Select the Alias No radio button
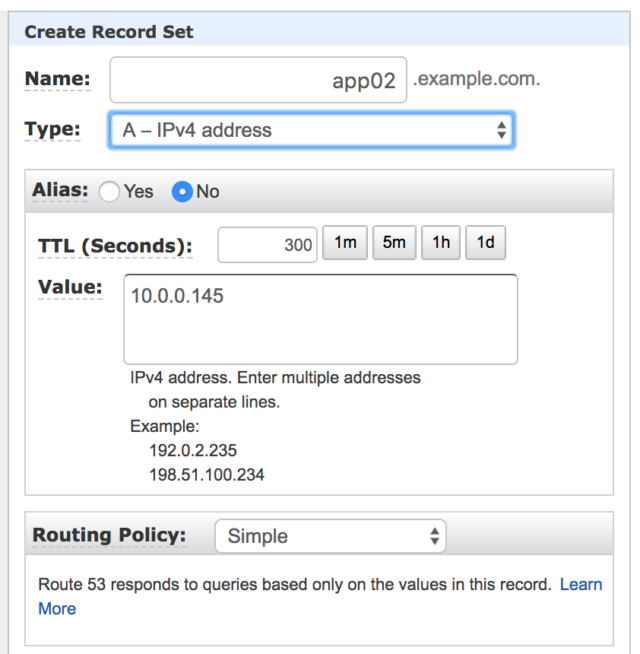 pos(182,192)
